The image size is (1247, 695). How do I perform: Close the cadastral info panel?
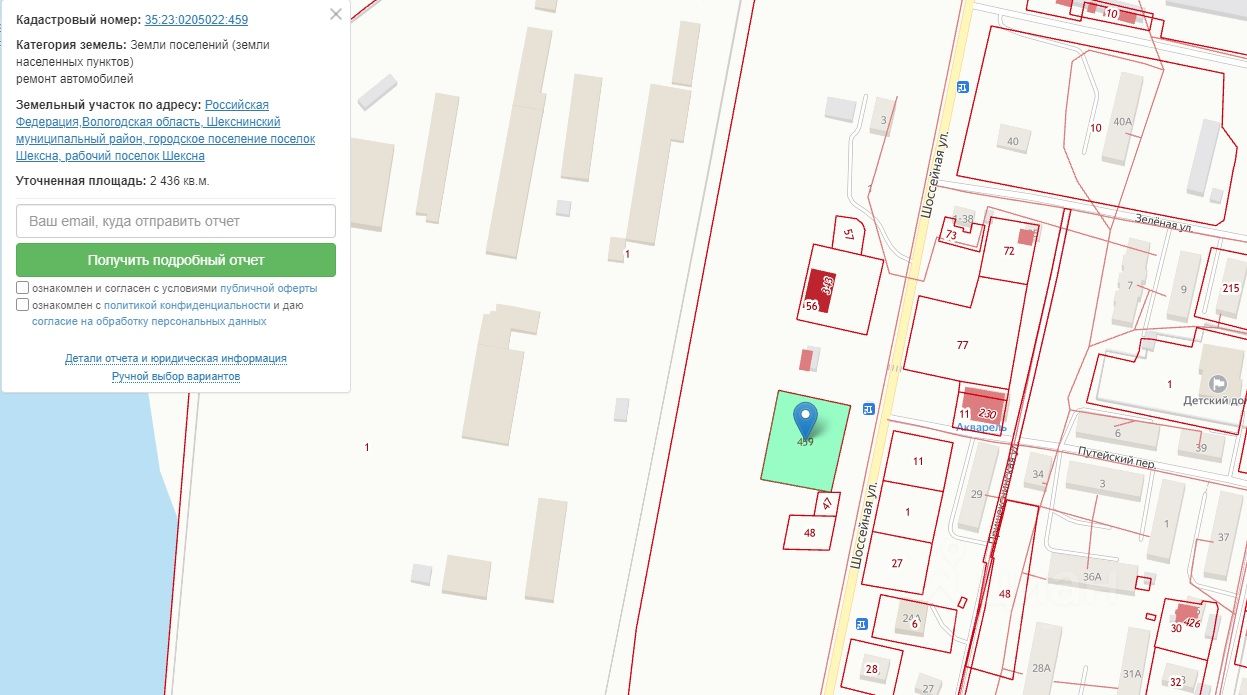tap(335, 14)
